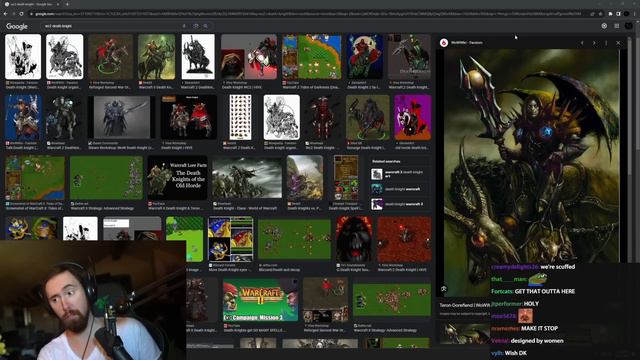Open Warcraft II Campaign Mission 3 thumbnail

click(x=260, y=300)
